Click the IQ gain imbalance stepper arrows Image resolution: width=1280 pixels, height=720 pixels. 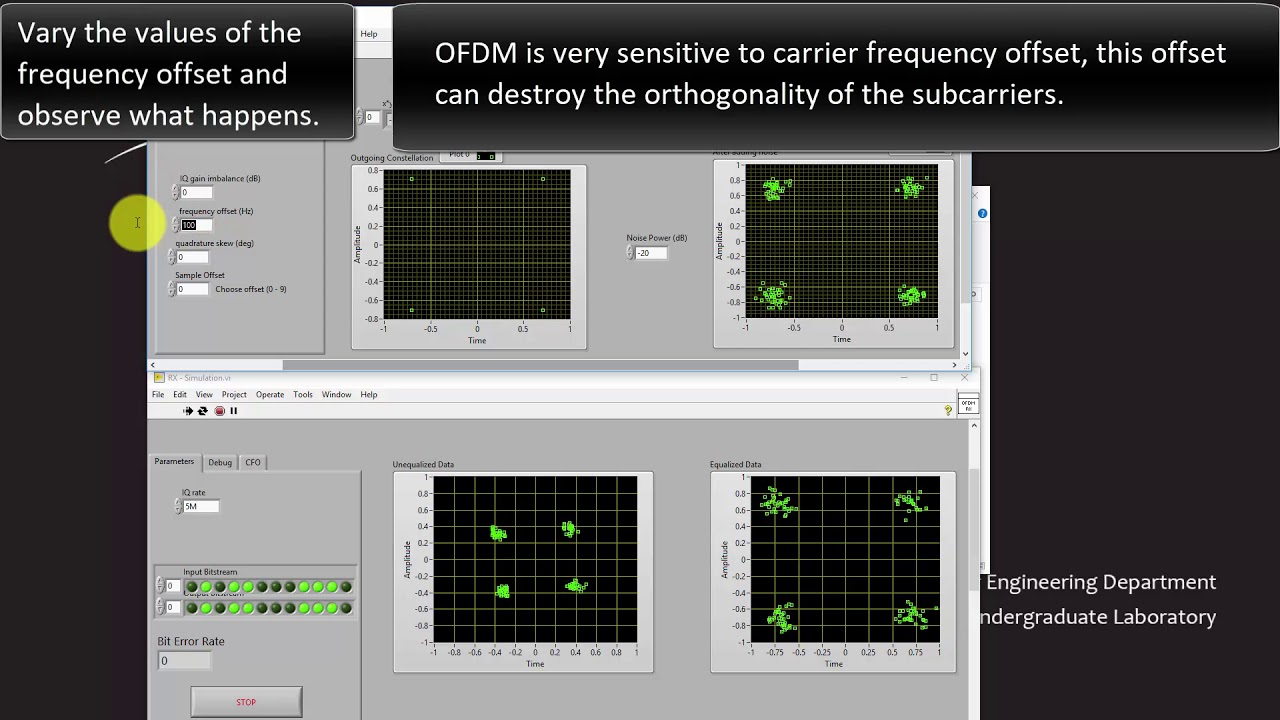(176, 192)
